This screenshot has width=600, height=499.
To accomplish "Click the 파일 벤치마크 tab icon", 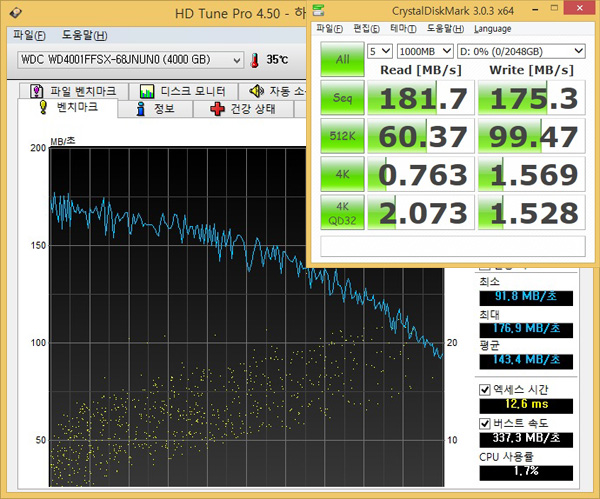I will [36, 91].
